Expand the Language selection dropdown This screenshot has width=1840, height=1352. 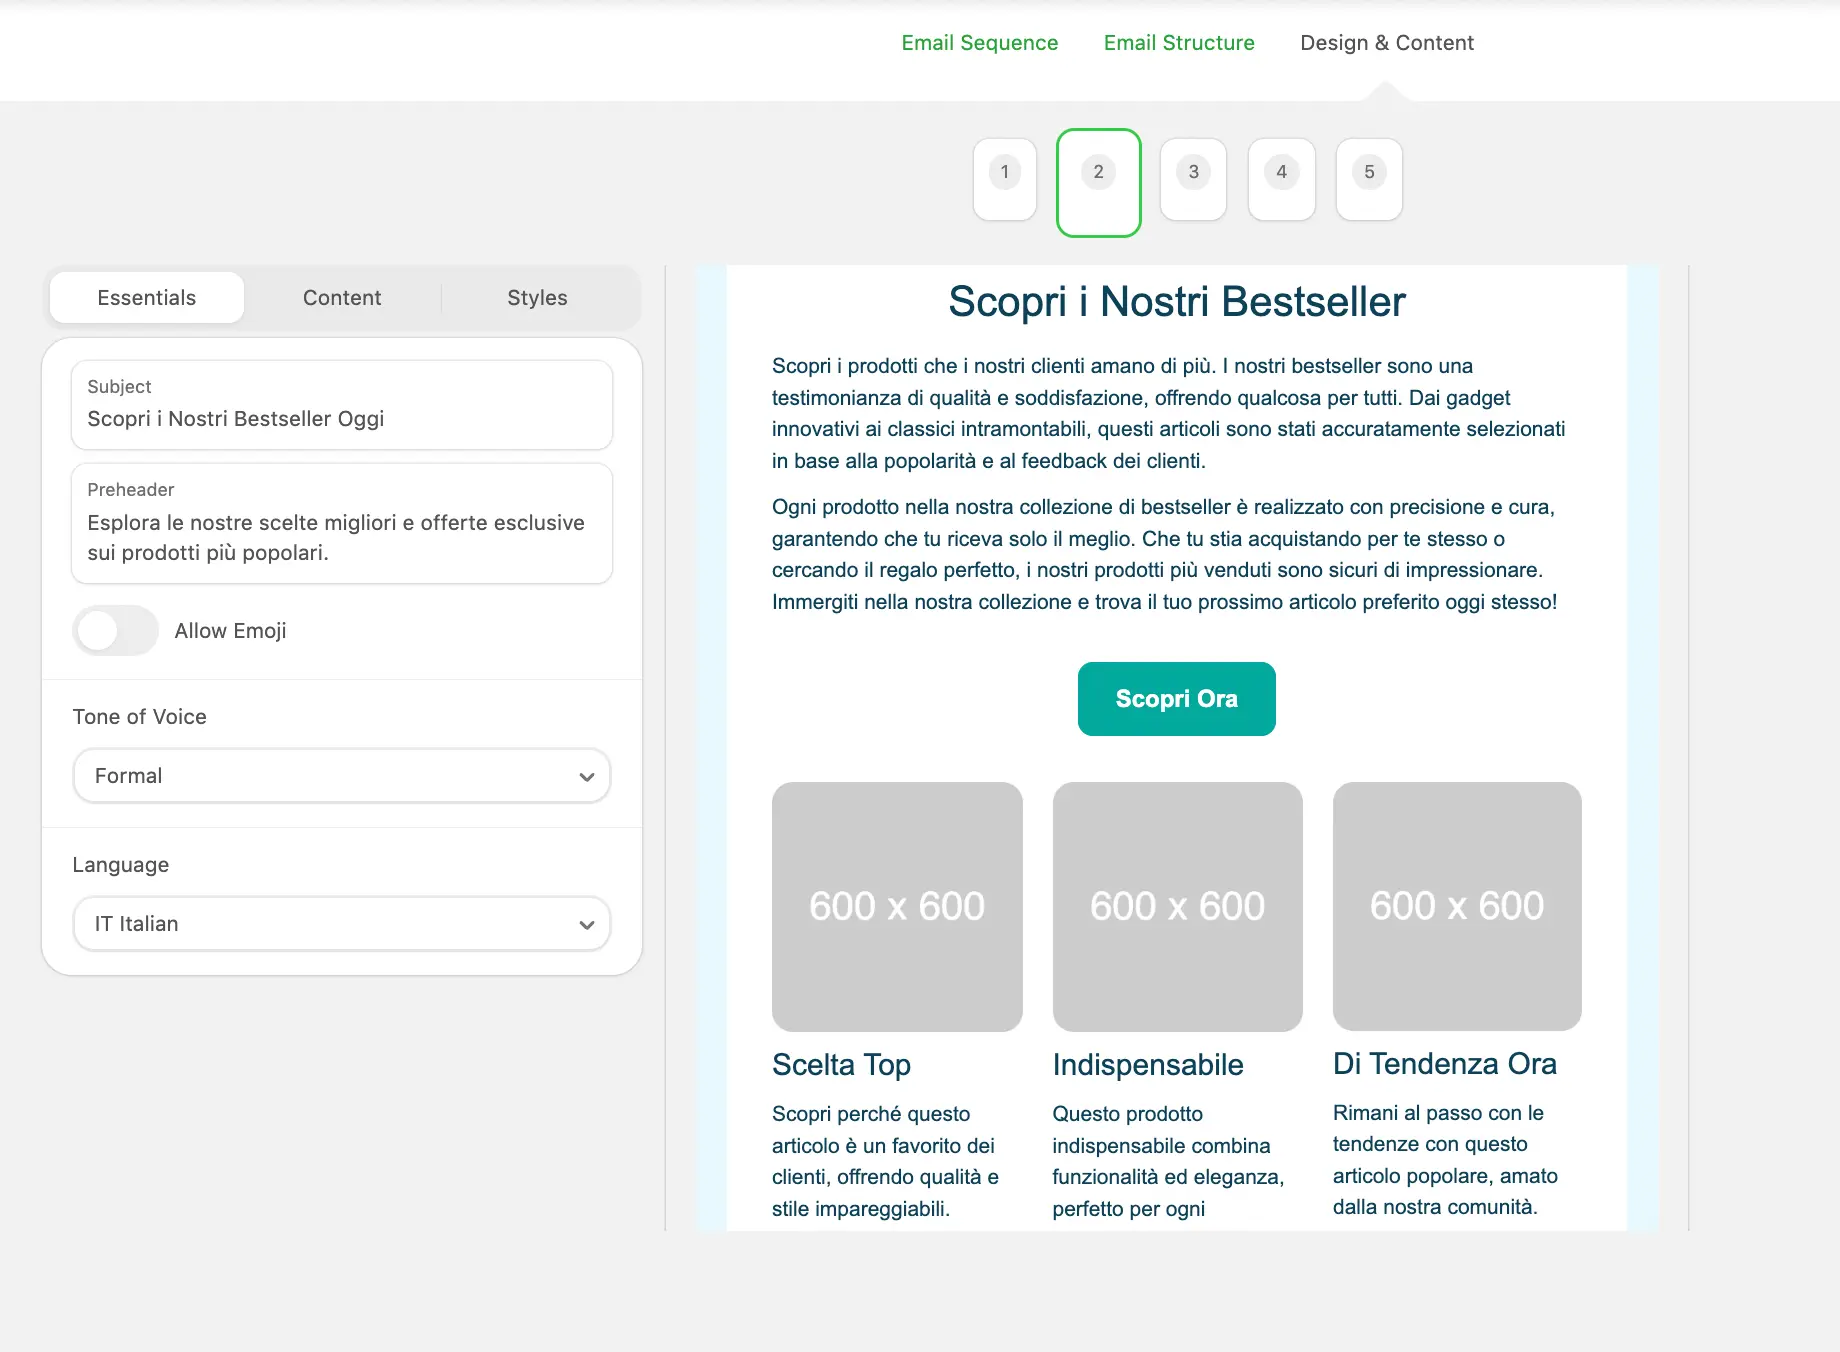[x=341, y=923]
